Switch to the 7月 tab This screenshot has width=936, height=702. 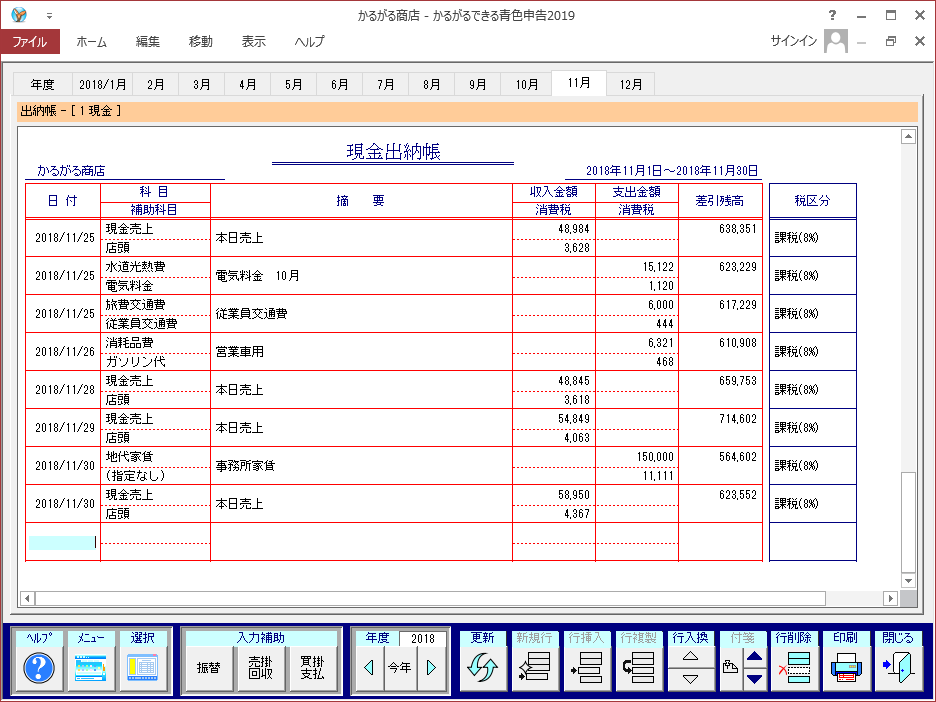click(x=386, y=85)
